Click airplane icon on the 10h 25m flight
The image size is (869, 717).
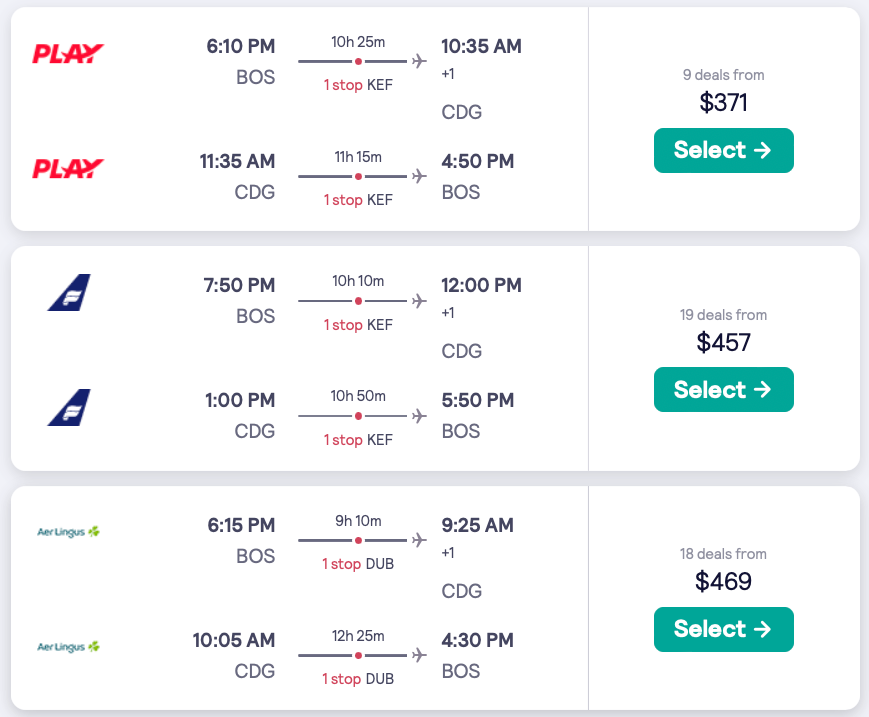pyautogui.click(x=419, y=62)
